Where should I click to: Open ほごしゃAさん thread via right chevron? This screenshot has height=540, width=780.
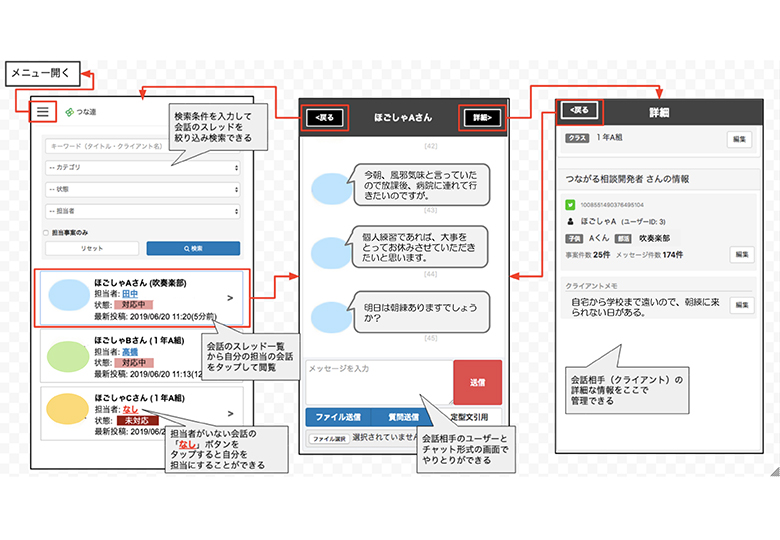click(x=230, y=297)
